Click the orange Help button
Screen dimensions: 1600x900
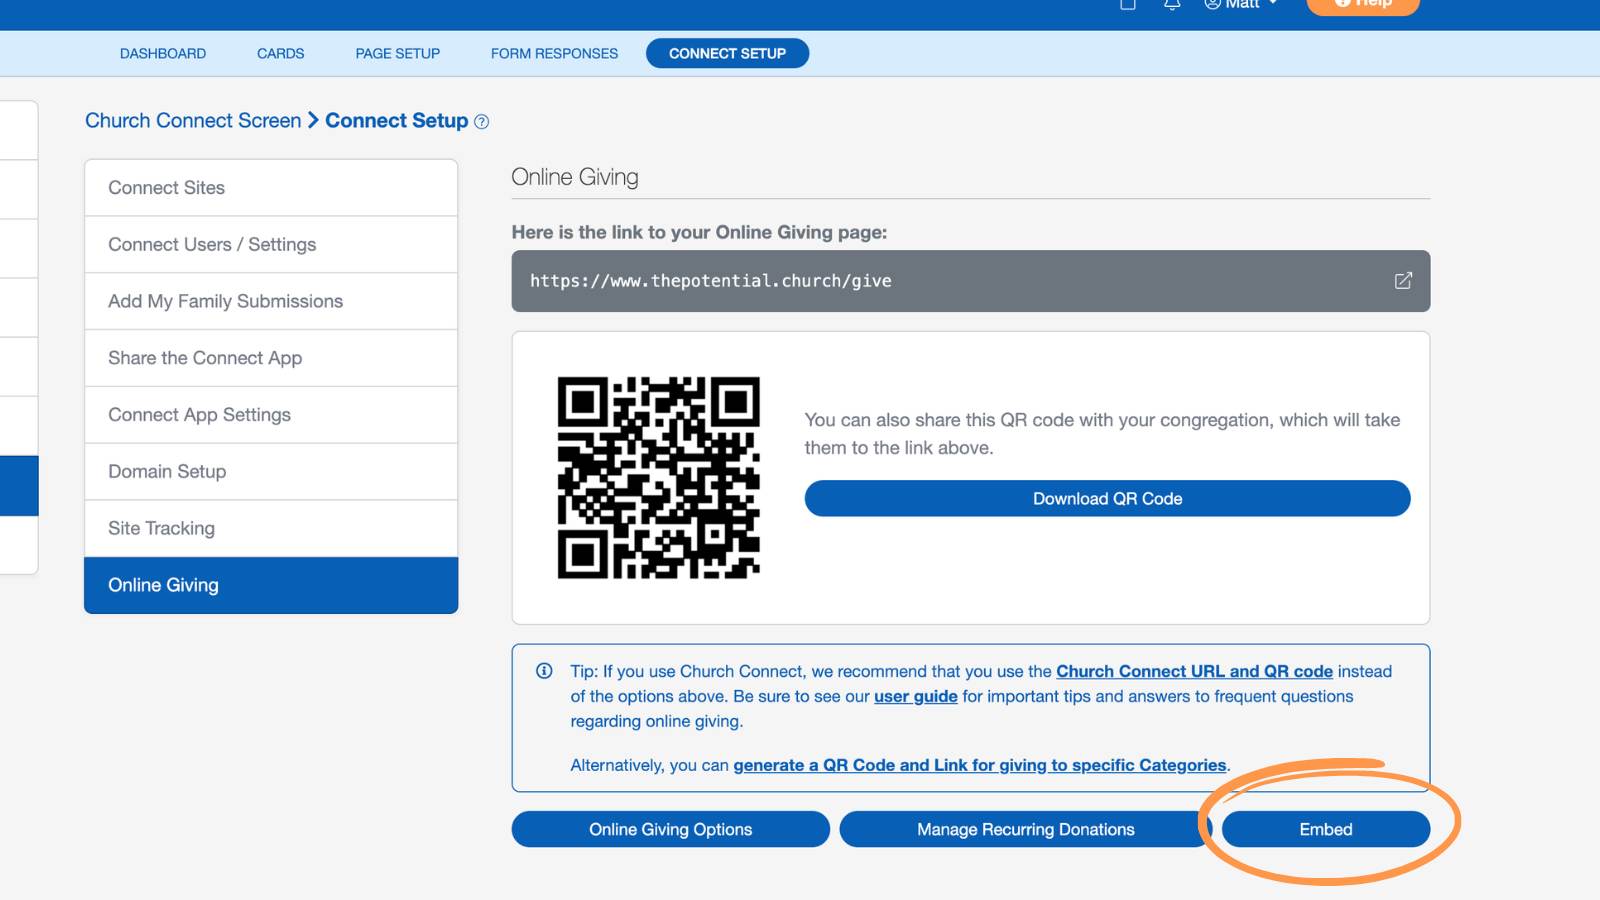tap(1363, 5)
